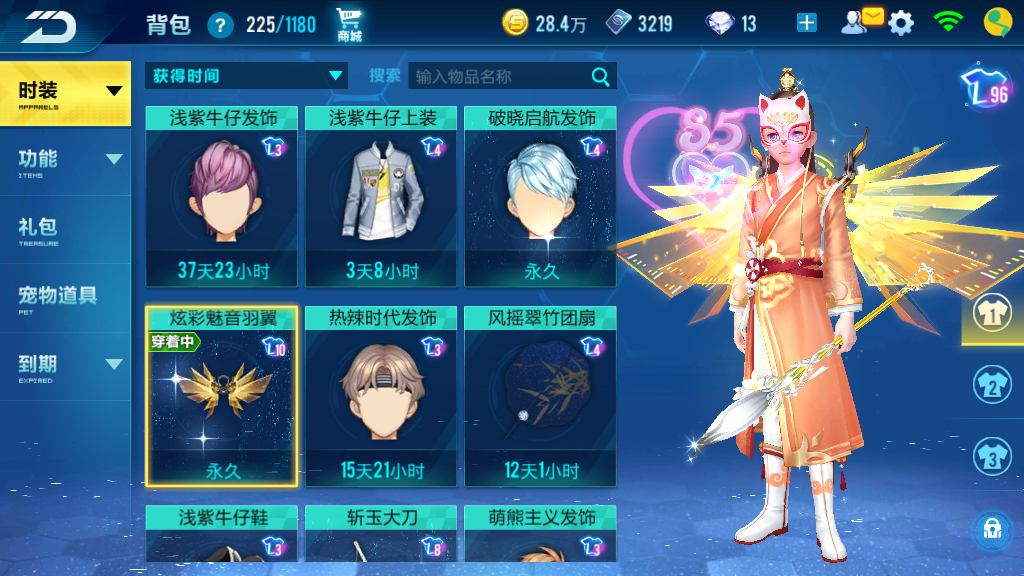Viewport: 1024px width, 576px height.
Task: Tap the lock icon beside the character
Action: click(x=992, y=529)
